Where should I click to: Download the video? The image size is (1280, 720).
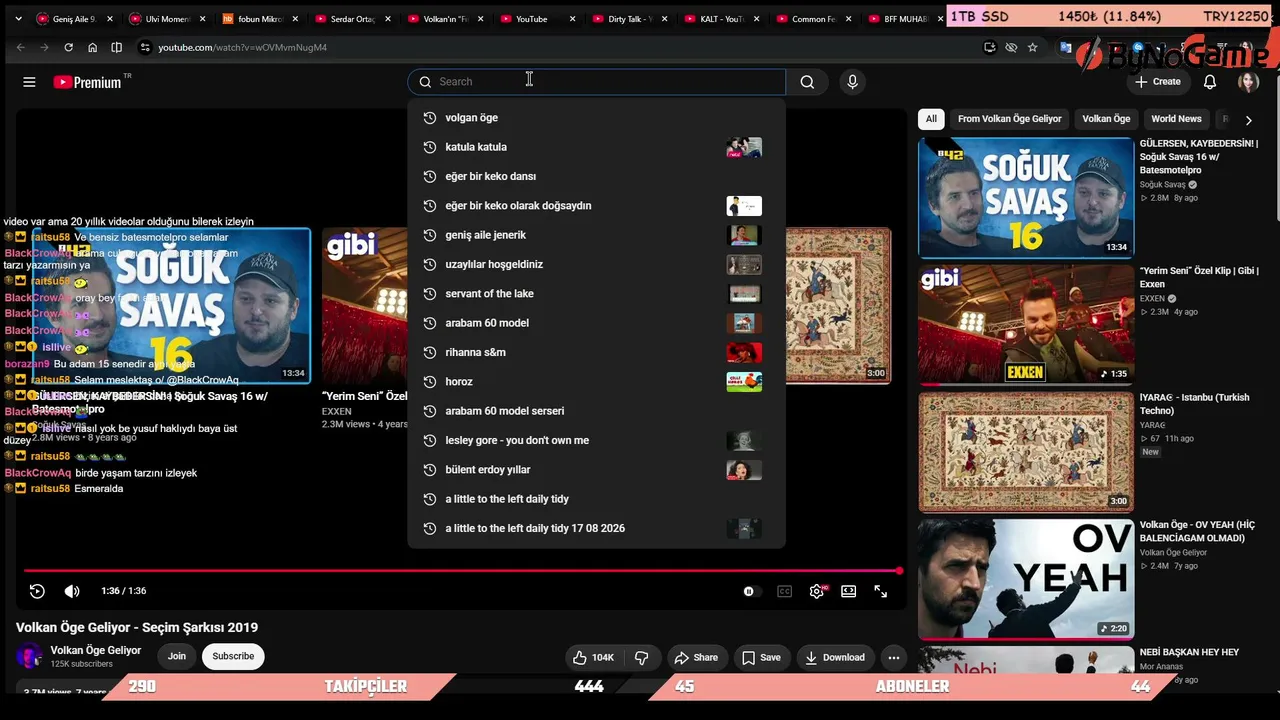(x=835, y=657)
